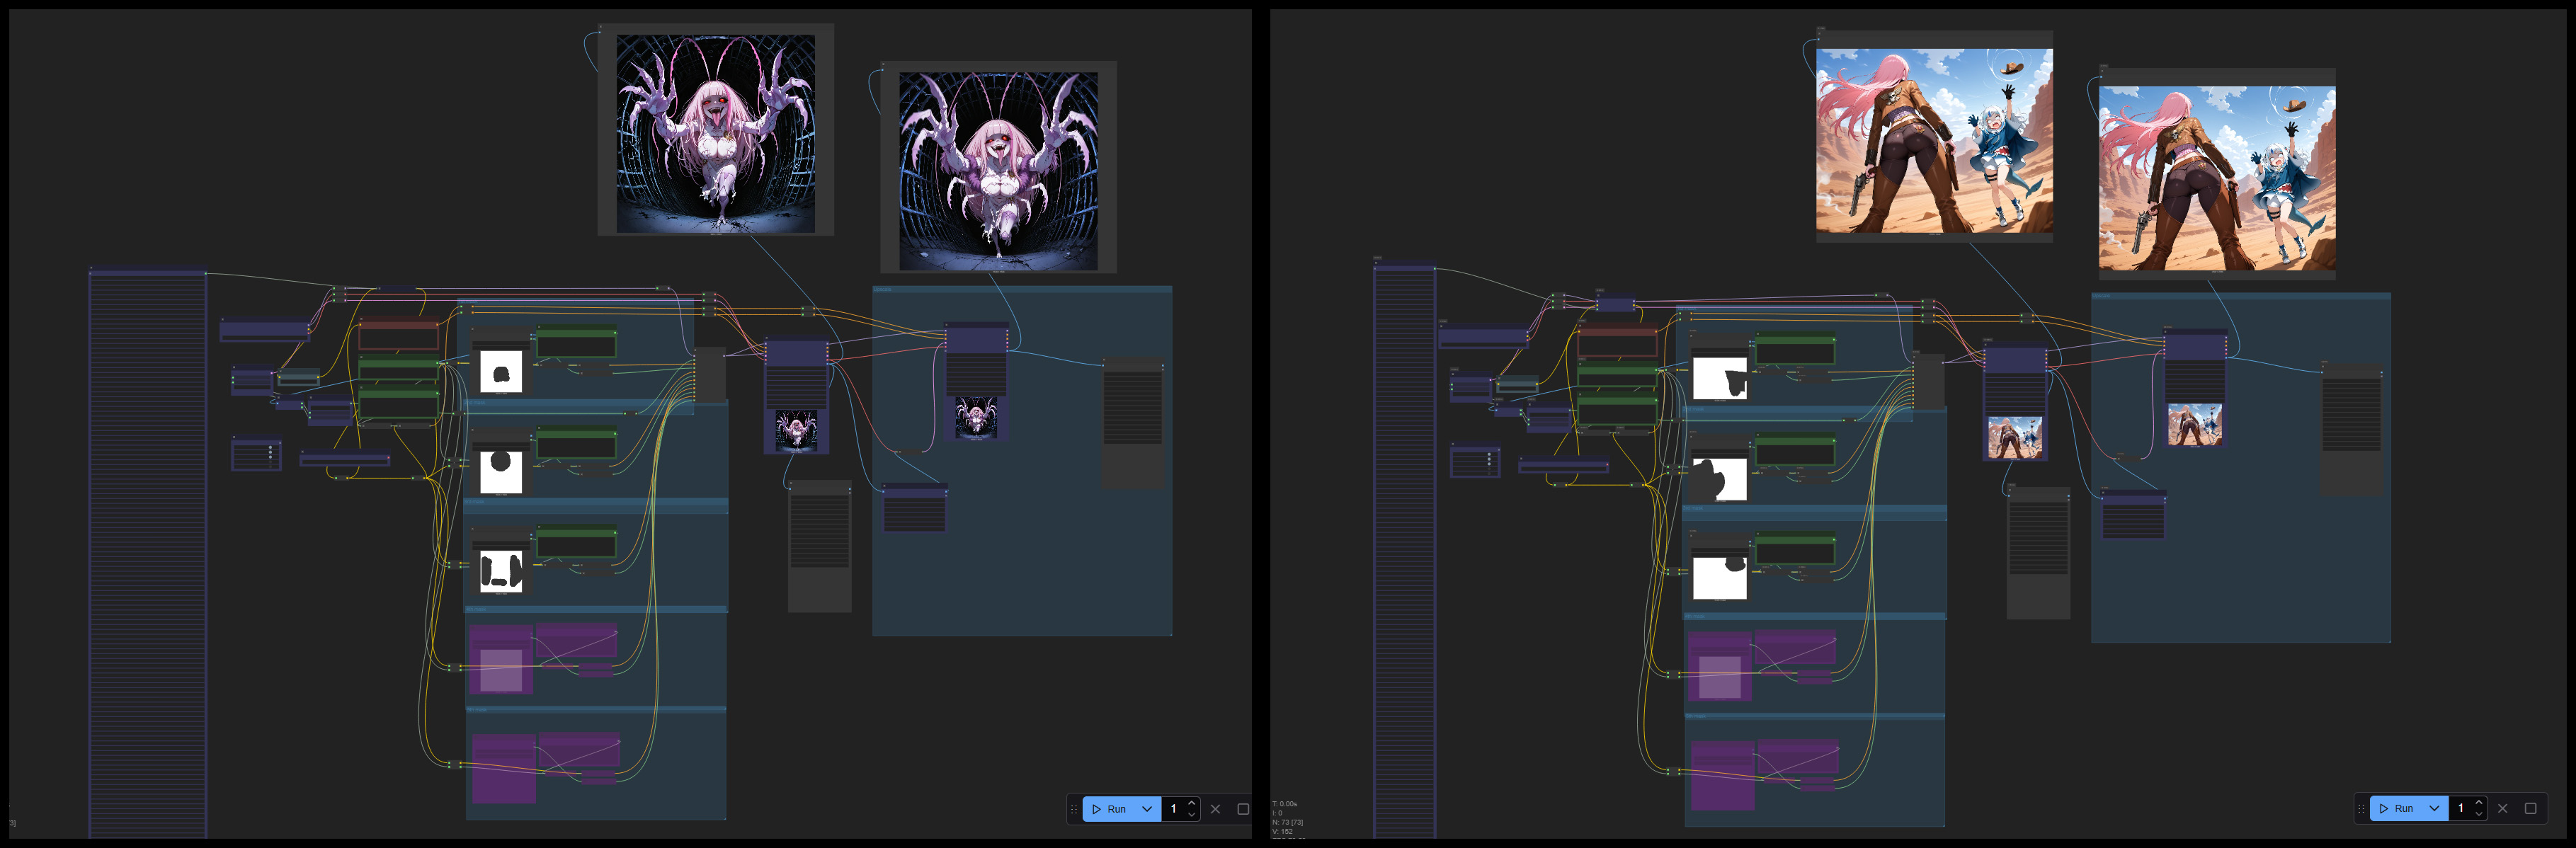Grab drag handle dots of left Run toolbar
This screenshot has height=848, width=2576.
(x=1074, y=809)
